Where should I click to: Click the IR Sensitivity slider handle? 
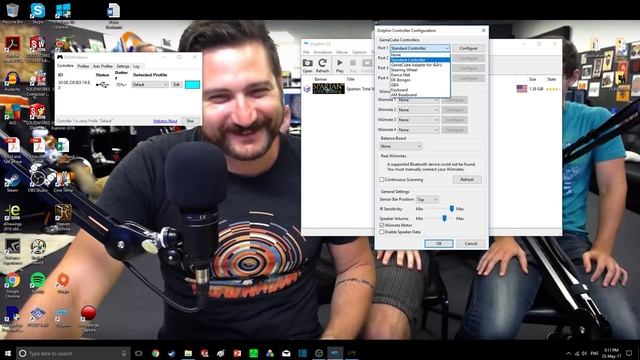pyautogui.click(x=451, y=209)
